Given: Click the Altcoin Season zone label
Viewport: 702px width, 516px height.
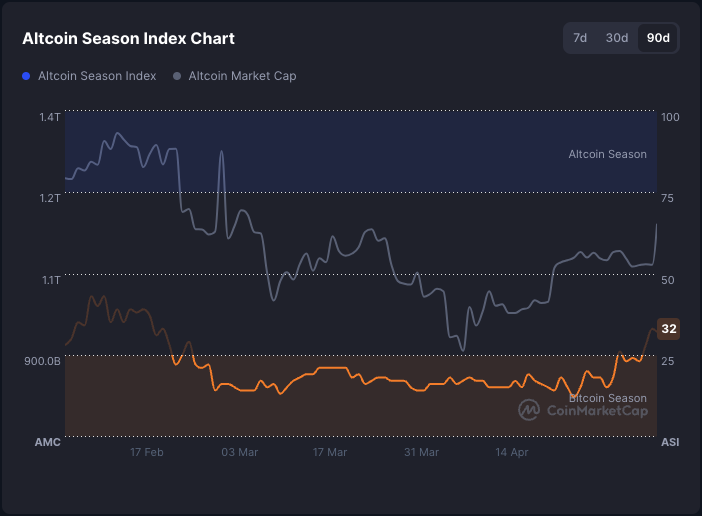Looking at the screenshot, I should click(x=607, y=154).
